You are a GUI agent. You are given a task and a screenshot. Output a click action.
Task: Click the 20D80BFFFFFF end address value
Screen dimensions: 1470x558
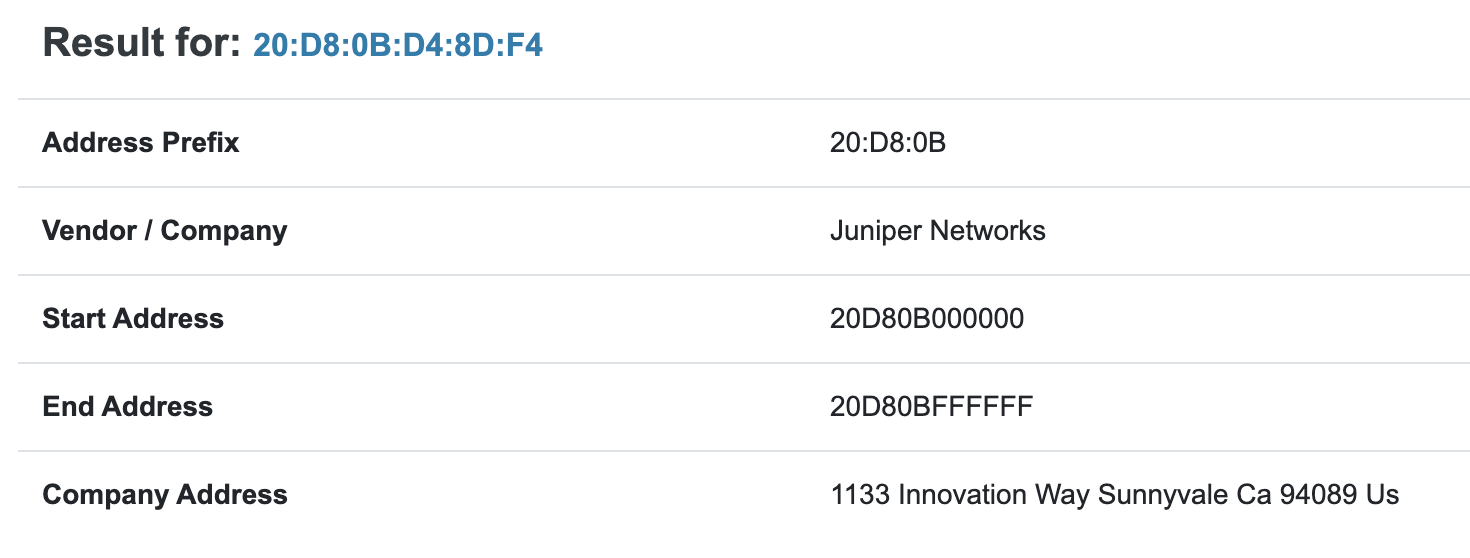[x=931, y=407]
